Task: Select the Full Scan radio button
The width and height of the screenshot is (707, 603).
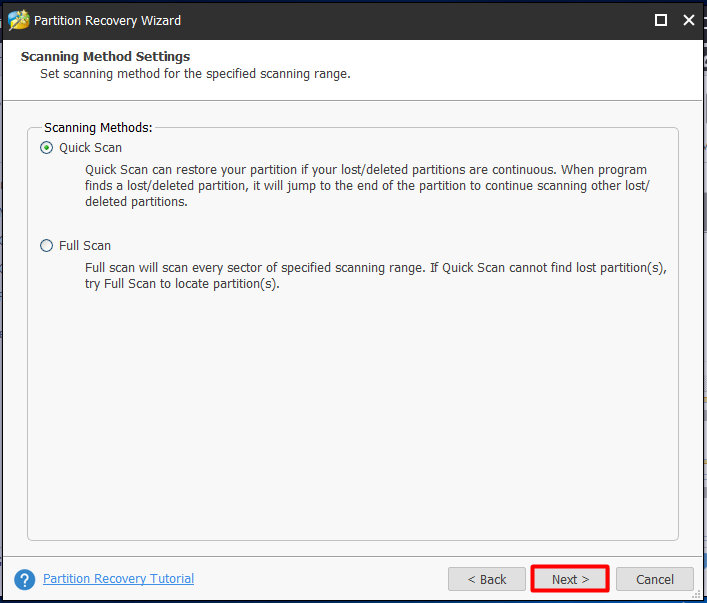Action: tap(46, 245)
